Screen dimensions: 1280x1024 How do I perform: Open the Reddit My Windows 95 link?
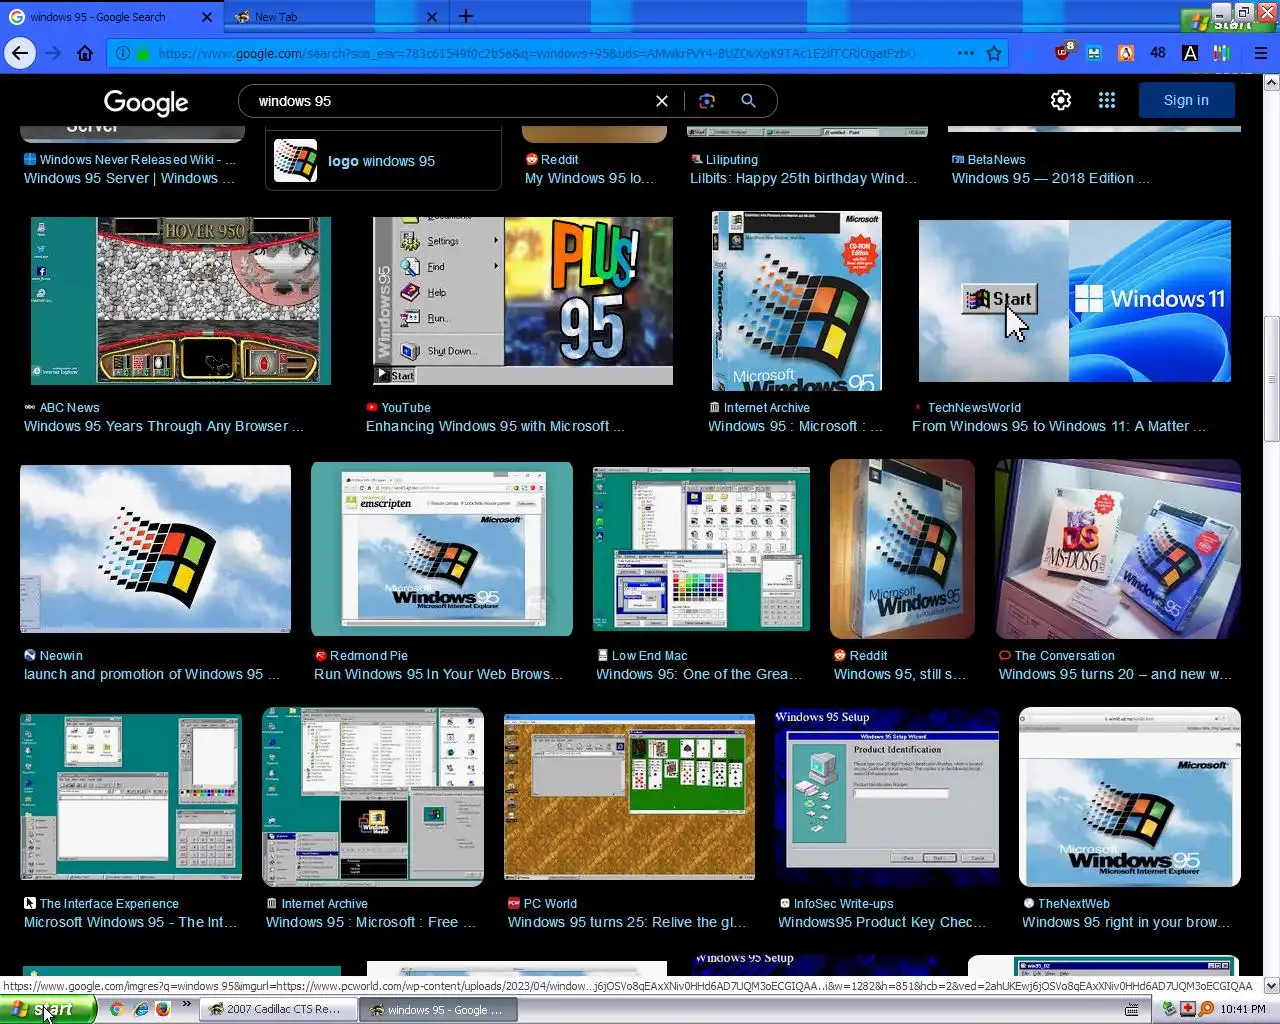click(589, 178)
